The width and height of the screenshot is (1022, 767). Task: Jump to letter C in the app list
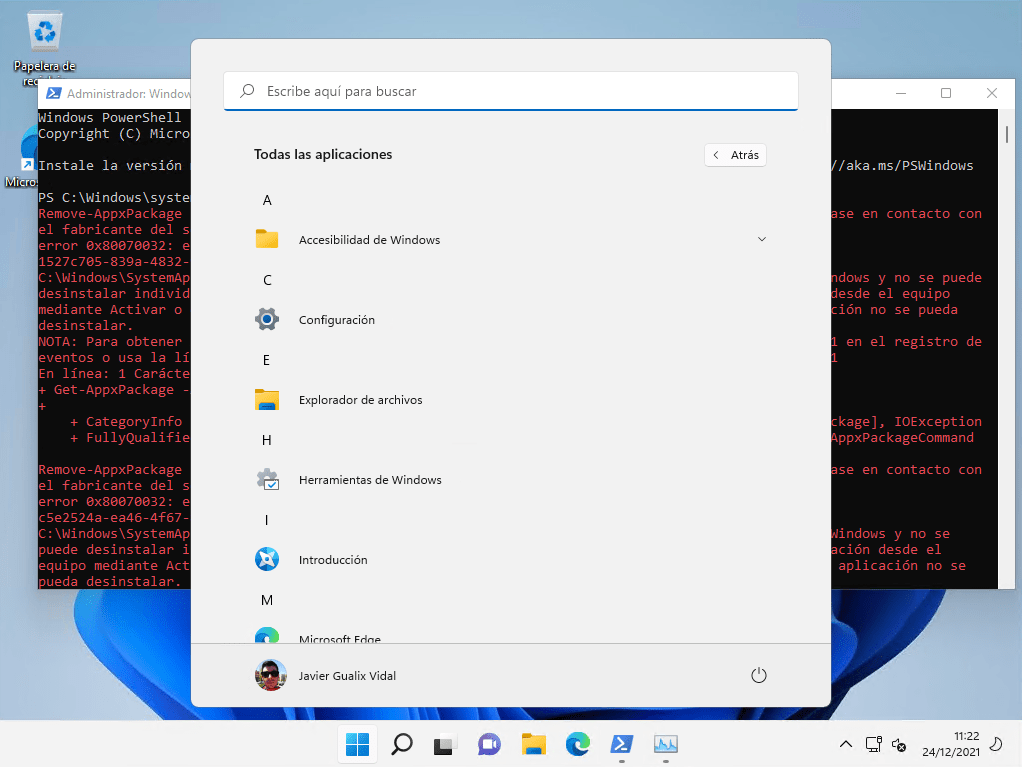coord(267,280)
